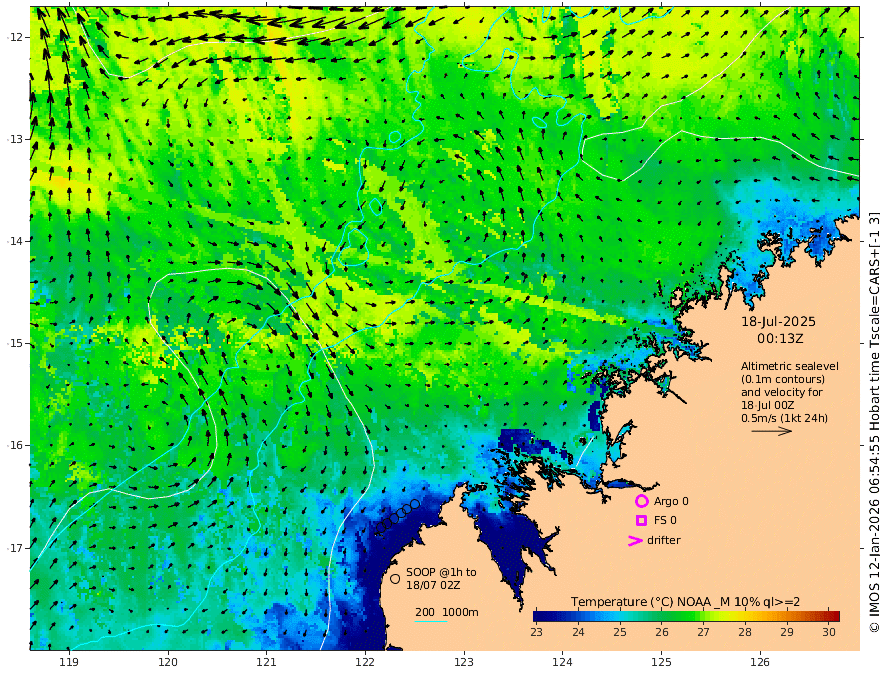
Task: Click longitude axis label 124
Action: (x=562, y=663)
